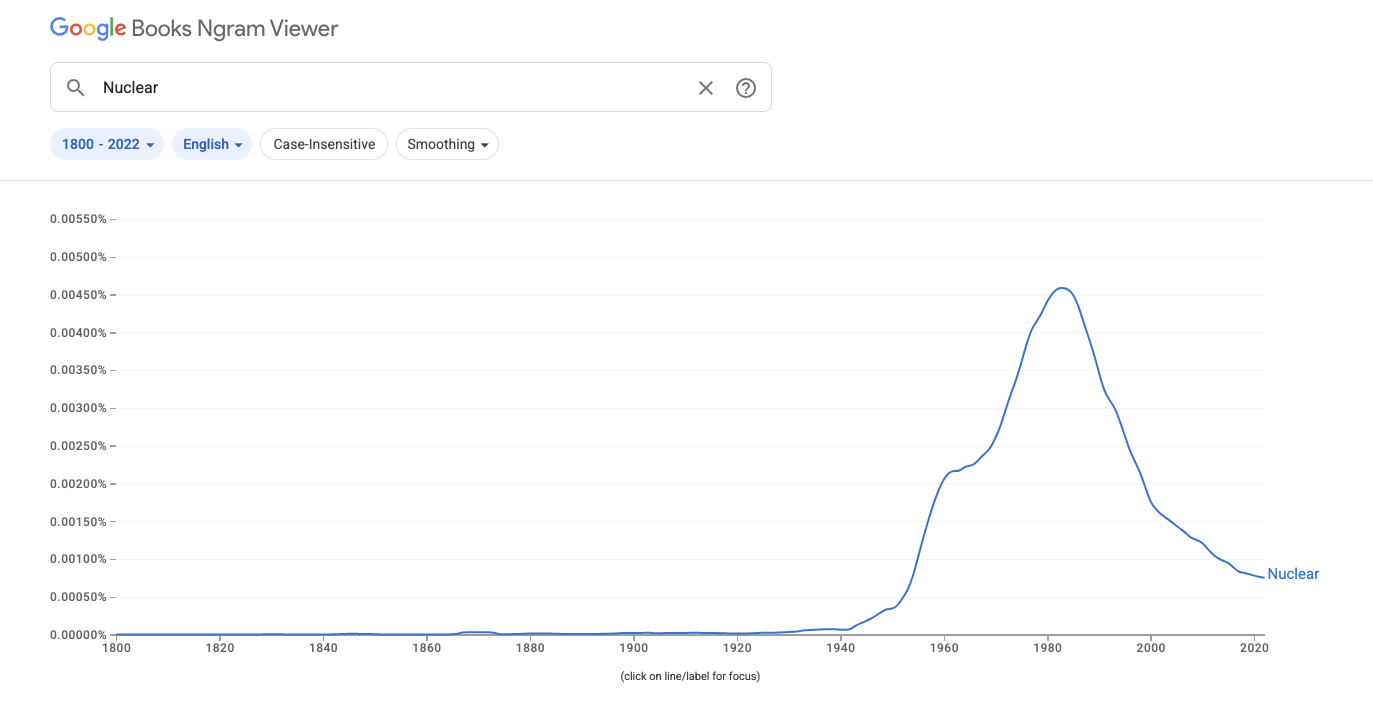Click the search magnifier icon
Image resolution: width=1373 pixels, height=718 pixels.
point(75,88)
